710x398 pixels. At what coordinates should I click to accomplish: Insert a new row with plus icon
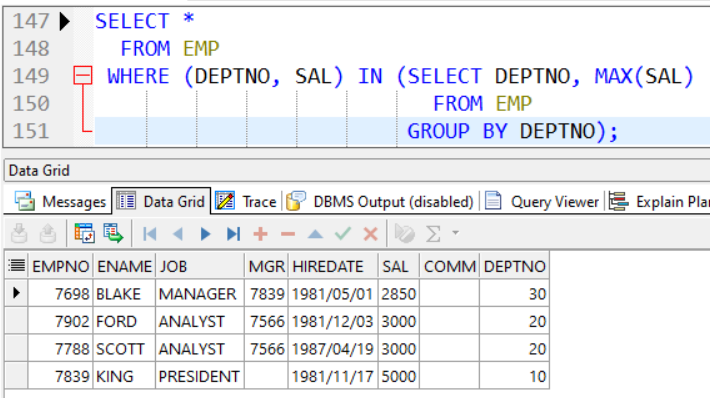[260, 234]
